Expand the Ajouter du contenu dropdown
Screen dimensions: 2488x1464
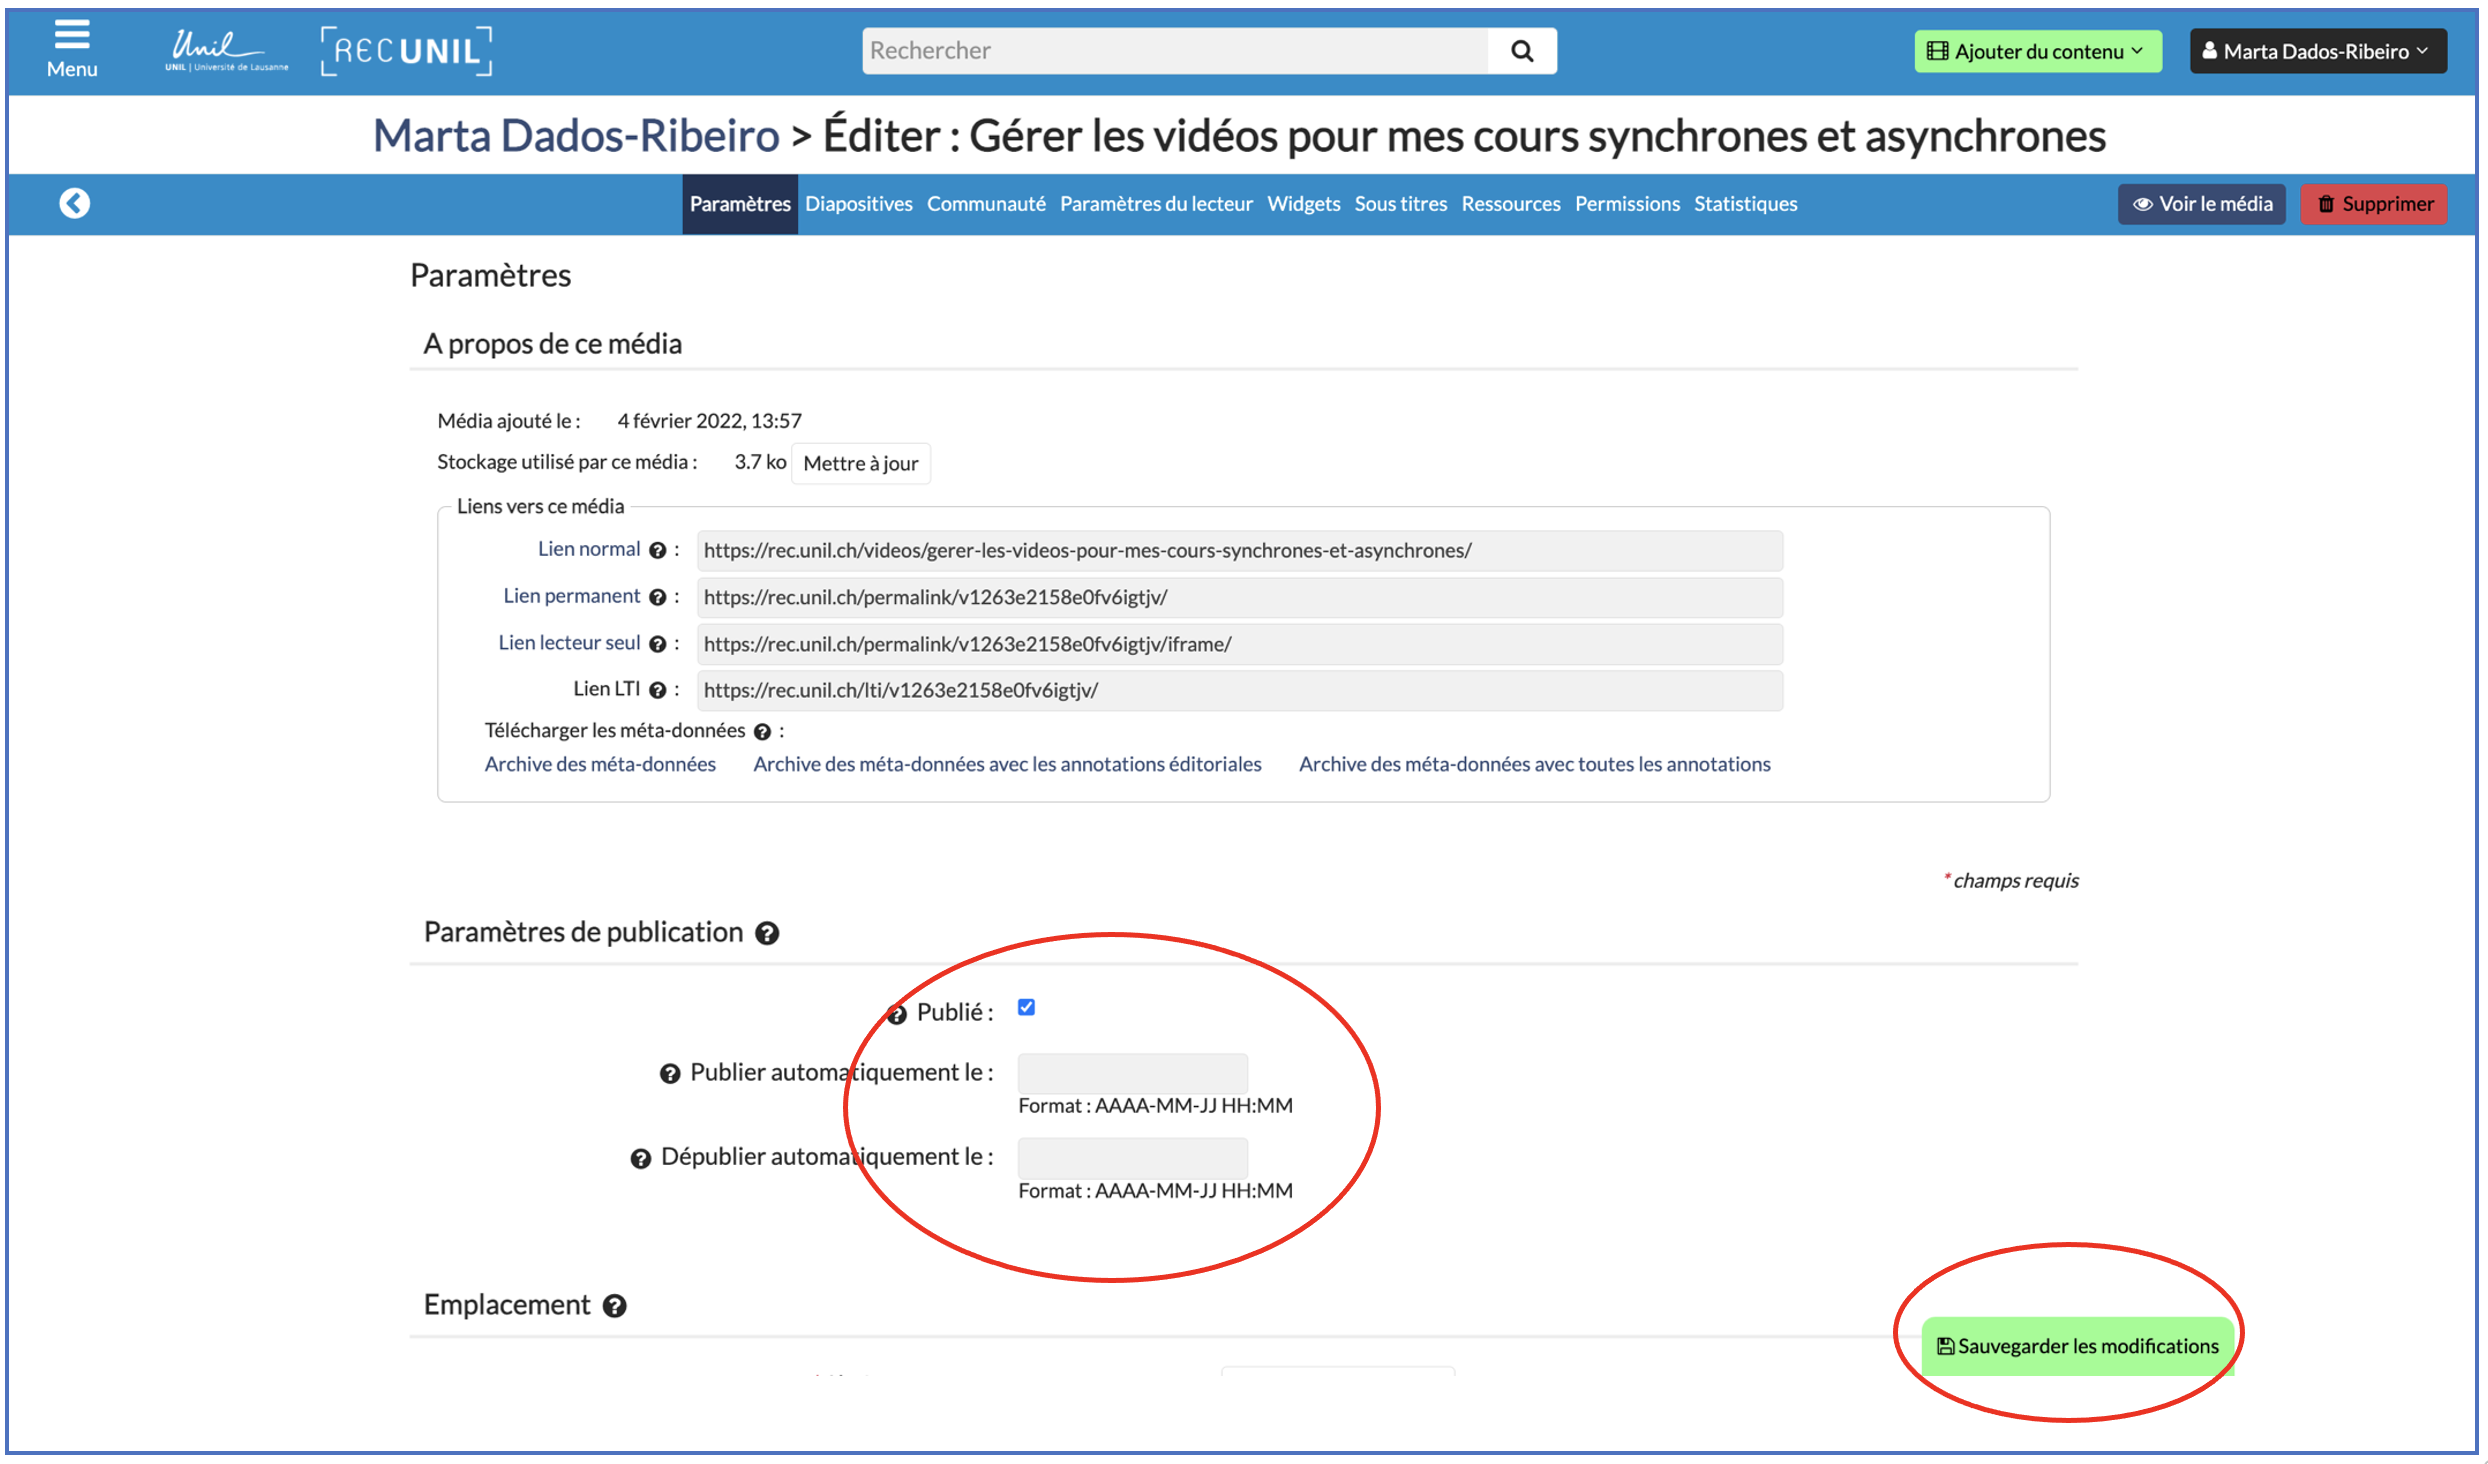click(x=2037, y=52)
